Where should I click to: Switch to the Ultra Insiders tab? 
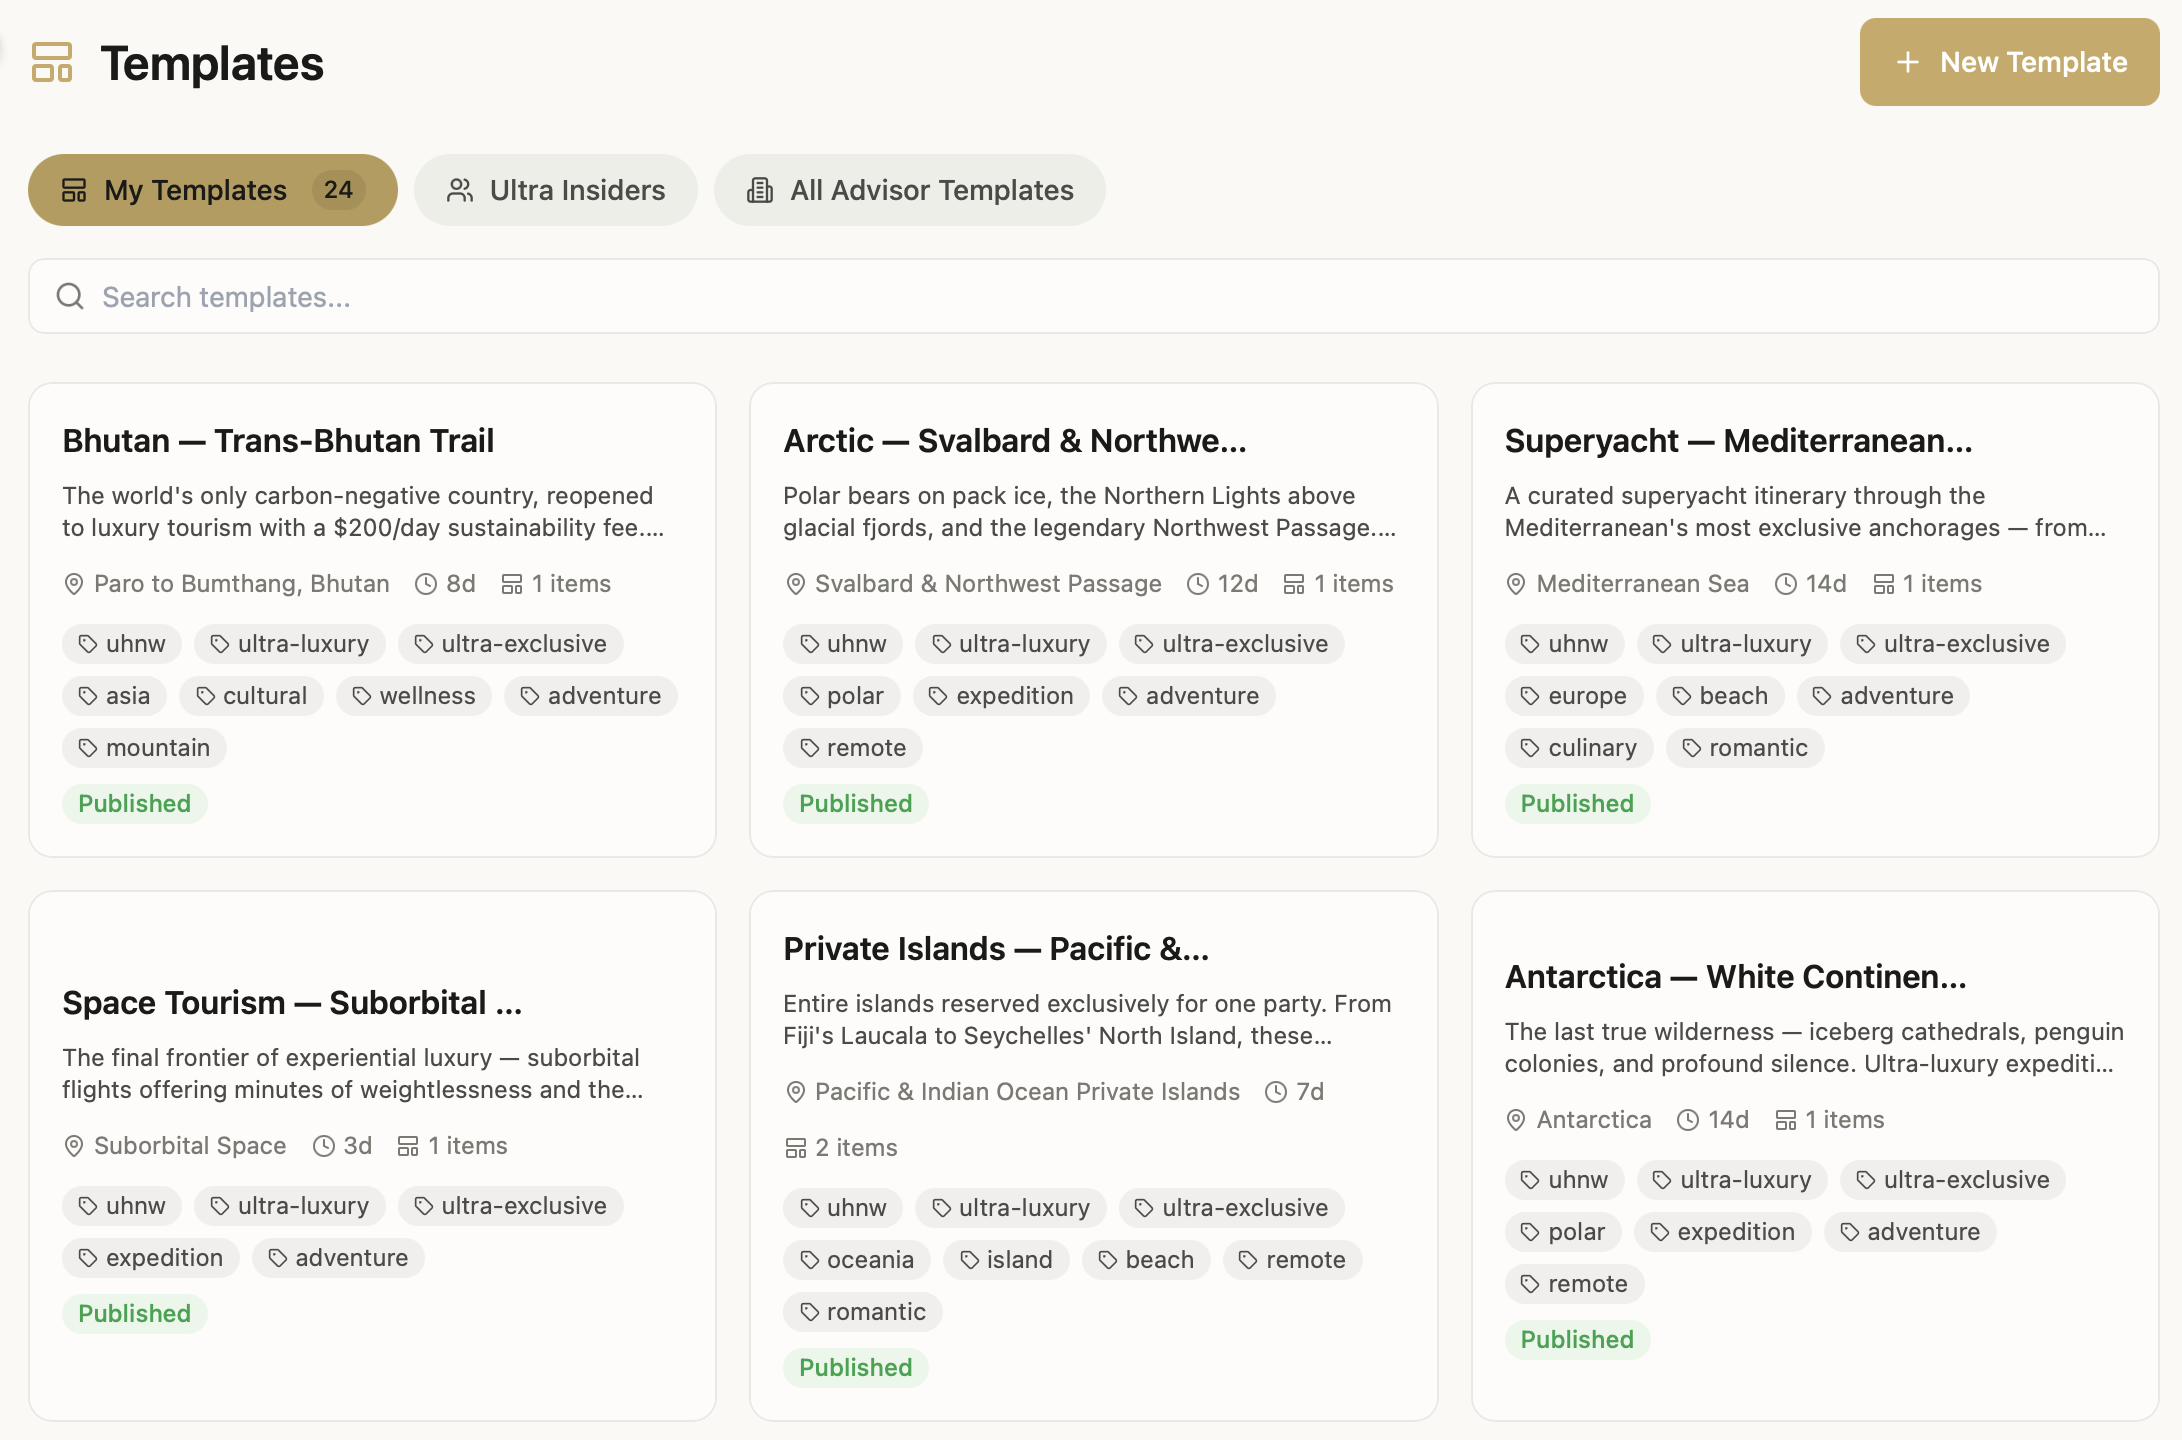pyautogui.click(x=556, y=189)
